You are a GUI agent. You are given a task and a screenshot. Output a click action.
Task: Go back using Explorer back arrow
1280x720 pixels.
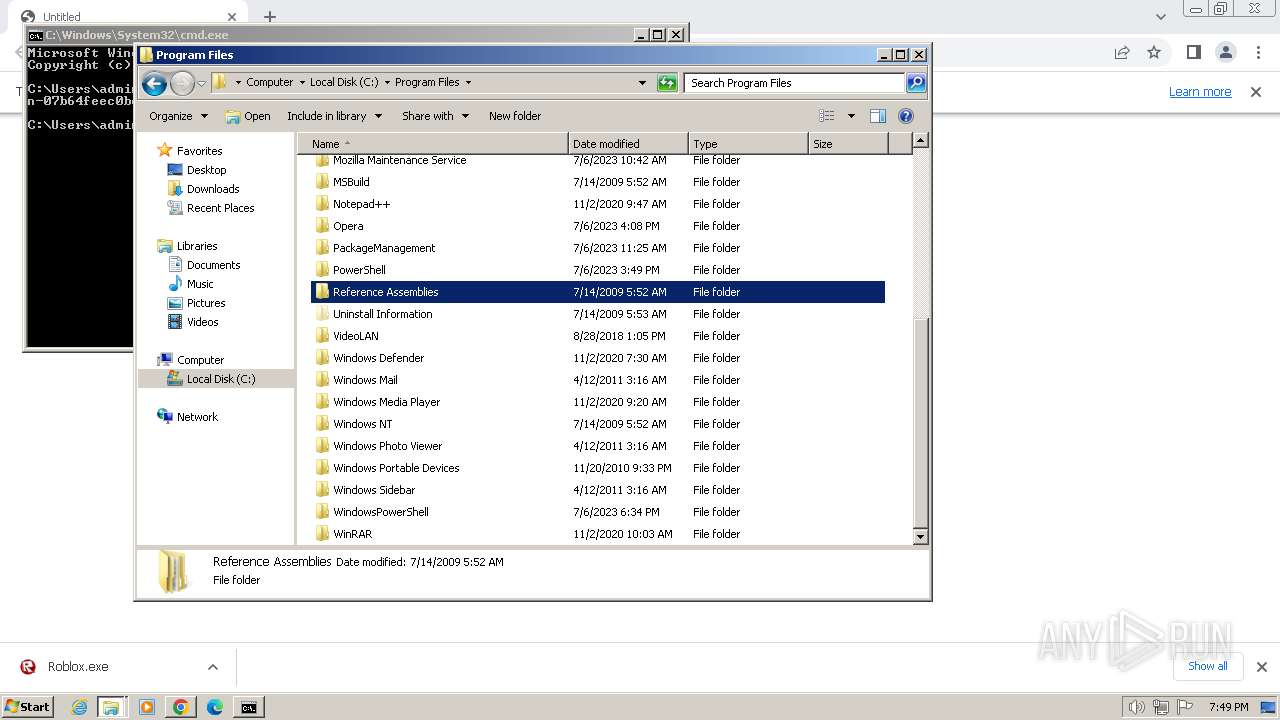pyautogui.click(x=154, y=83)
